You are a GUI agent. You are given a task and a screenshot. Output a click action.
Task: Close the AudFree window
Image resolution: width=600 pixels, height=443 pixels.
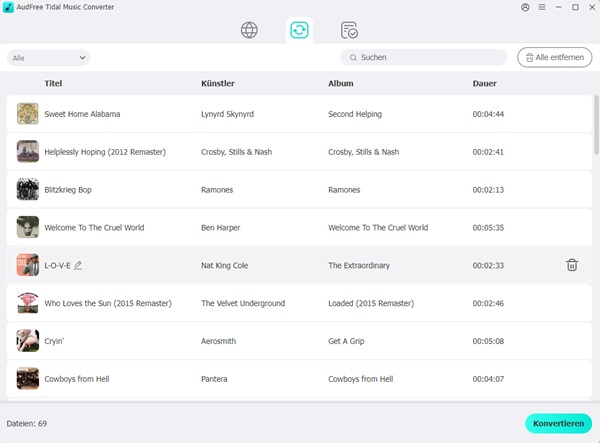(592, 7)
